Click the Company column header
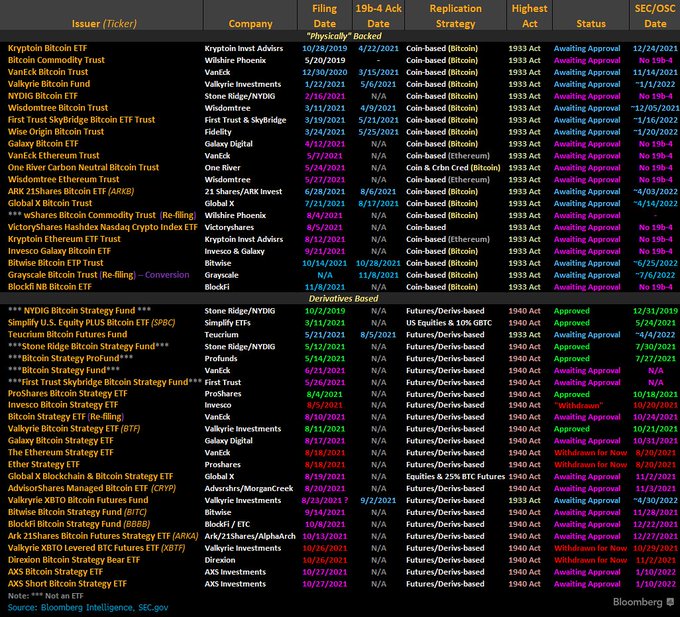The image size is (680, 617). tap(250, 23)
